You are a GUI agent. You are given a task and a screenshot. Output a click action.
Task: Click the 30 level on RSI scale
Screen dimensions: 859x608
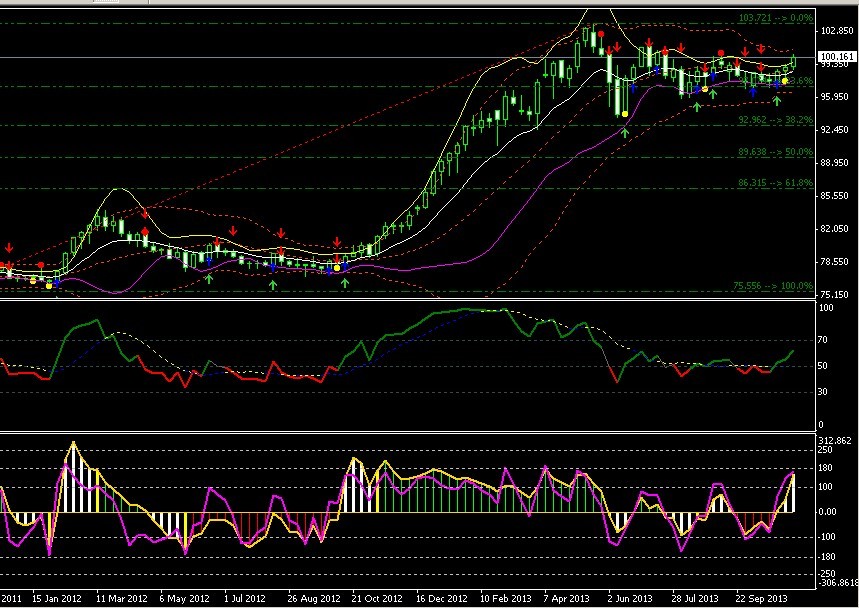(823, 392)
